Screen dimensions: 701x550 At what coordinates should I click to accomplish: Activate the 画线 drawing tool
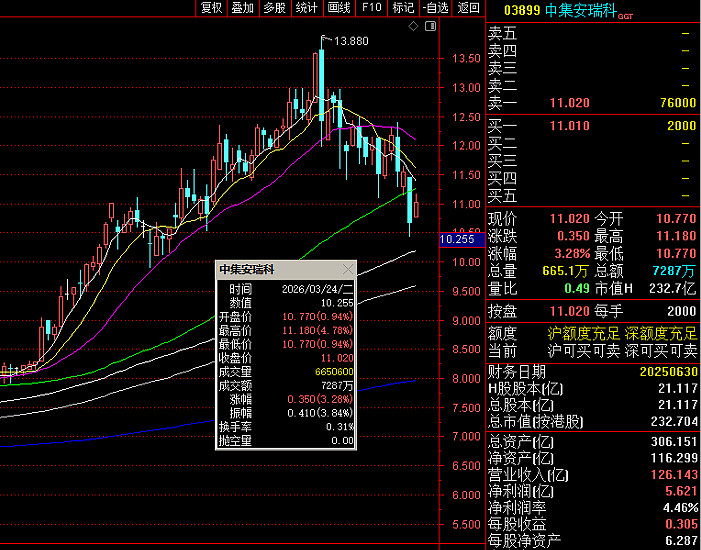(x=339, y=8)
